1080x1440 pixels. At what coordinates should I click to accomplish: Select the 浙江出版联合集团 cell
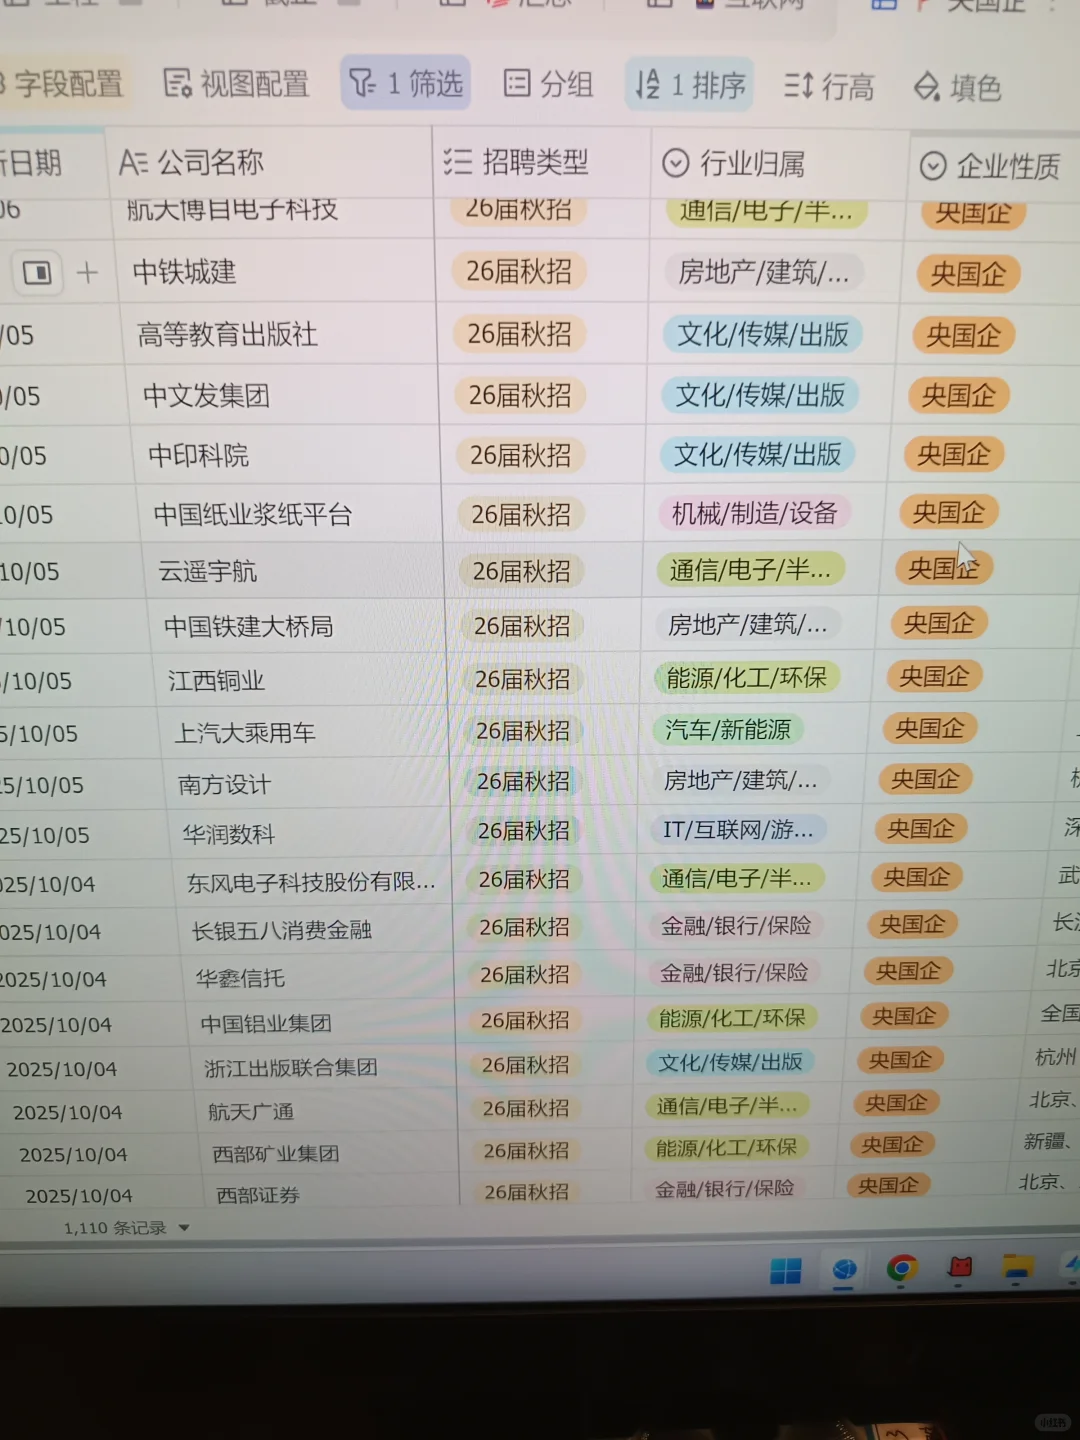coord(324,1067)
